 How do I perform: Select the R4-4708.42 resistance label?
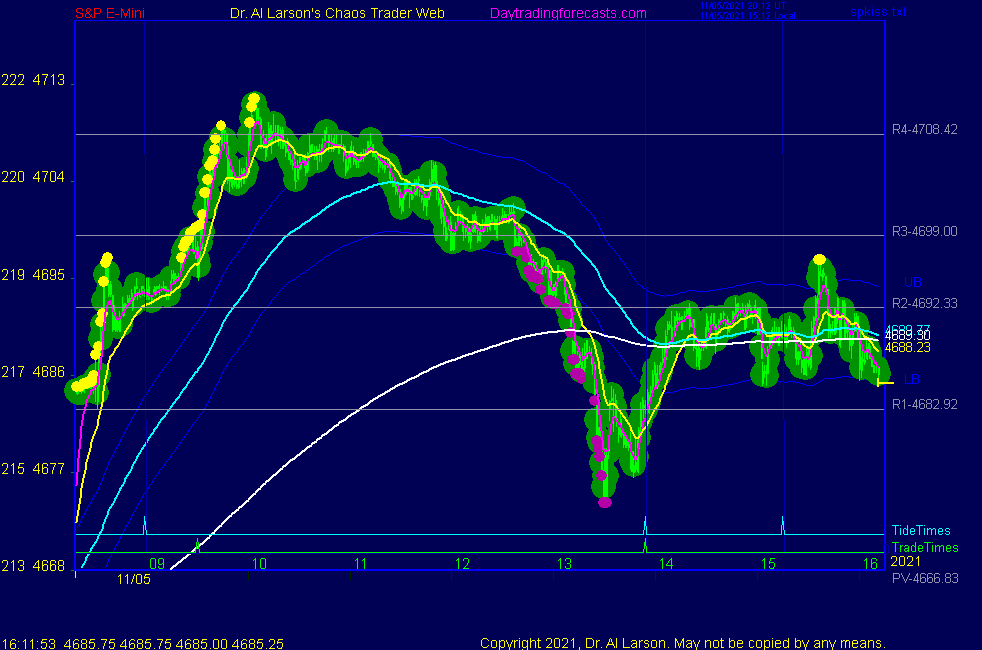click(924, 130)
